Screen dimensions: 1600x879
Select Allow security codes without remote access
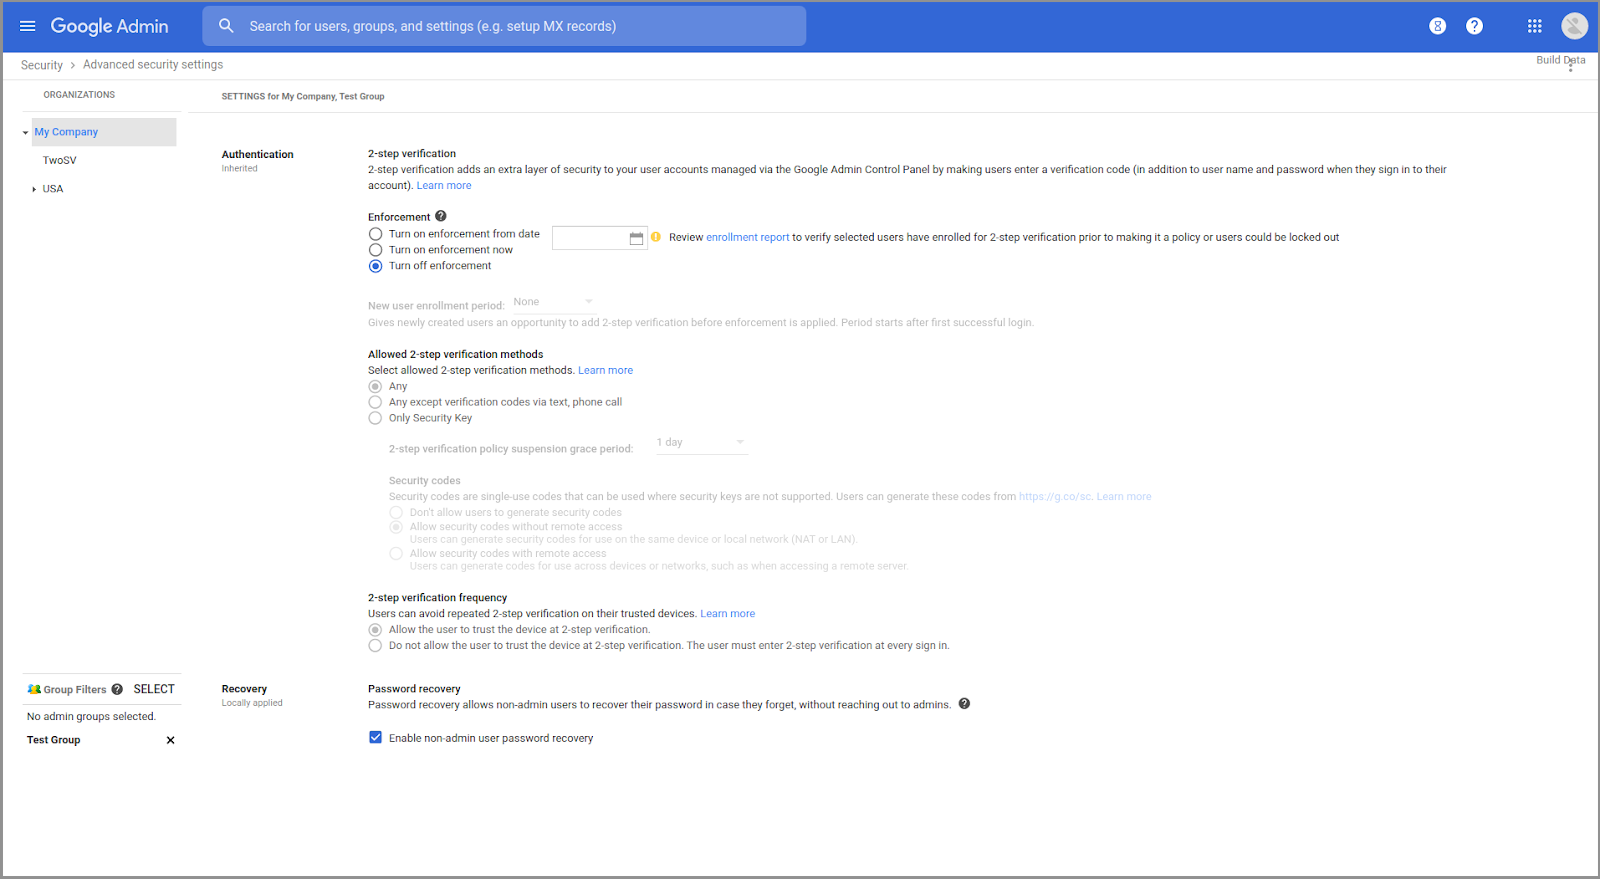tap(396, 526)
